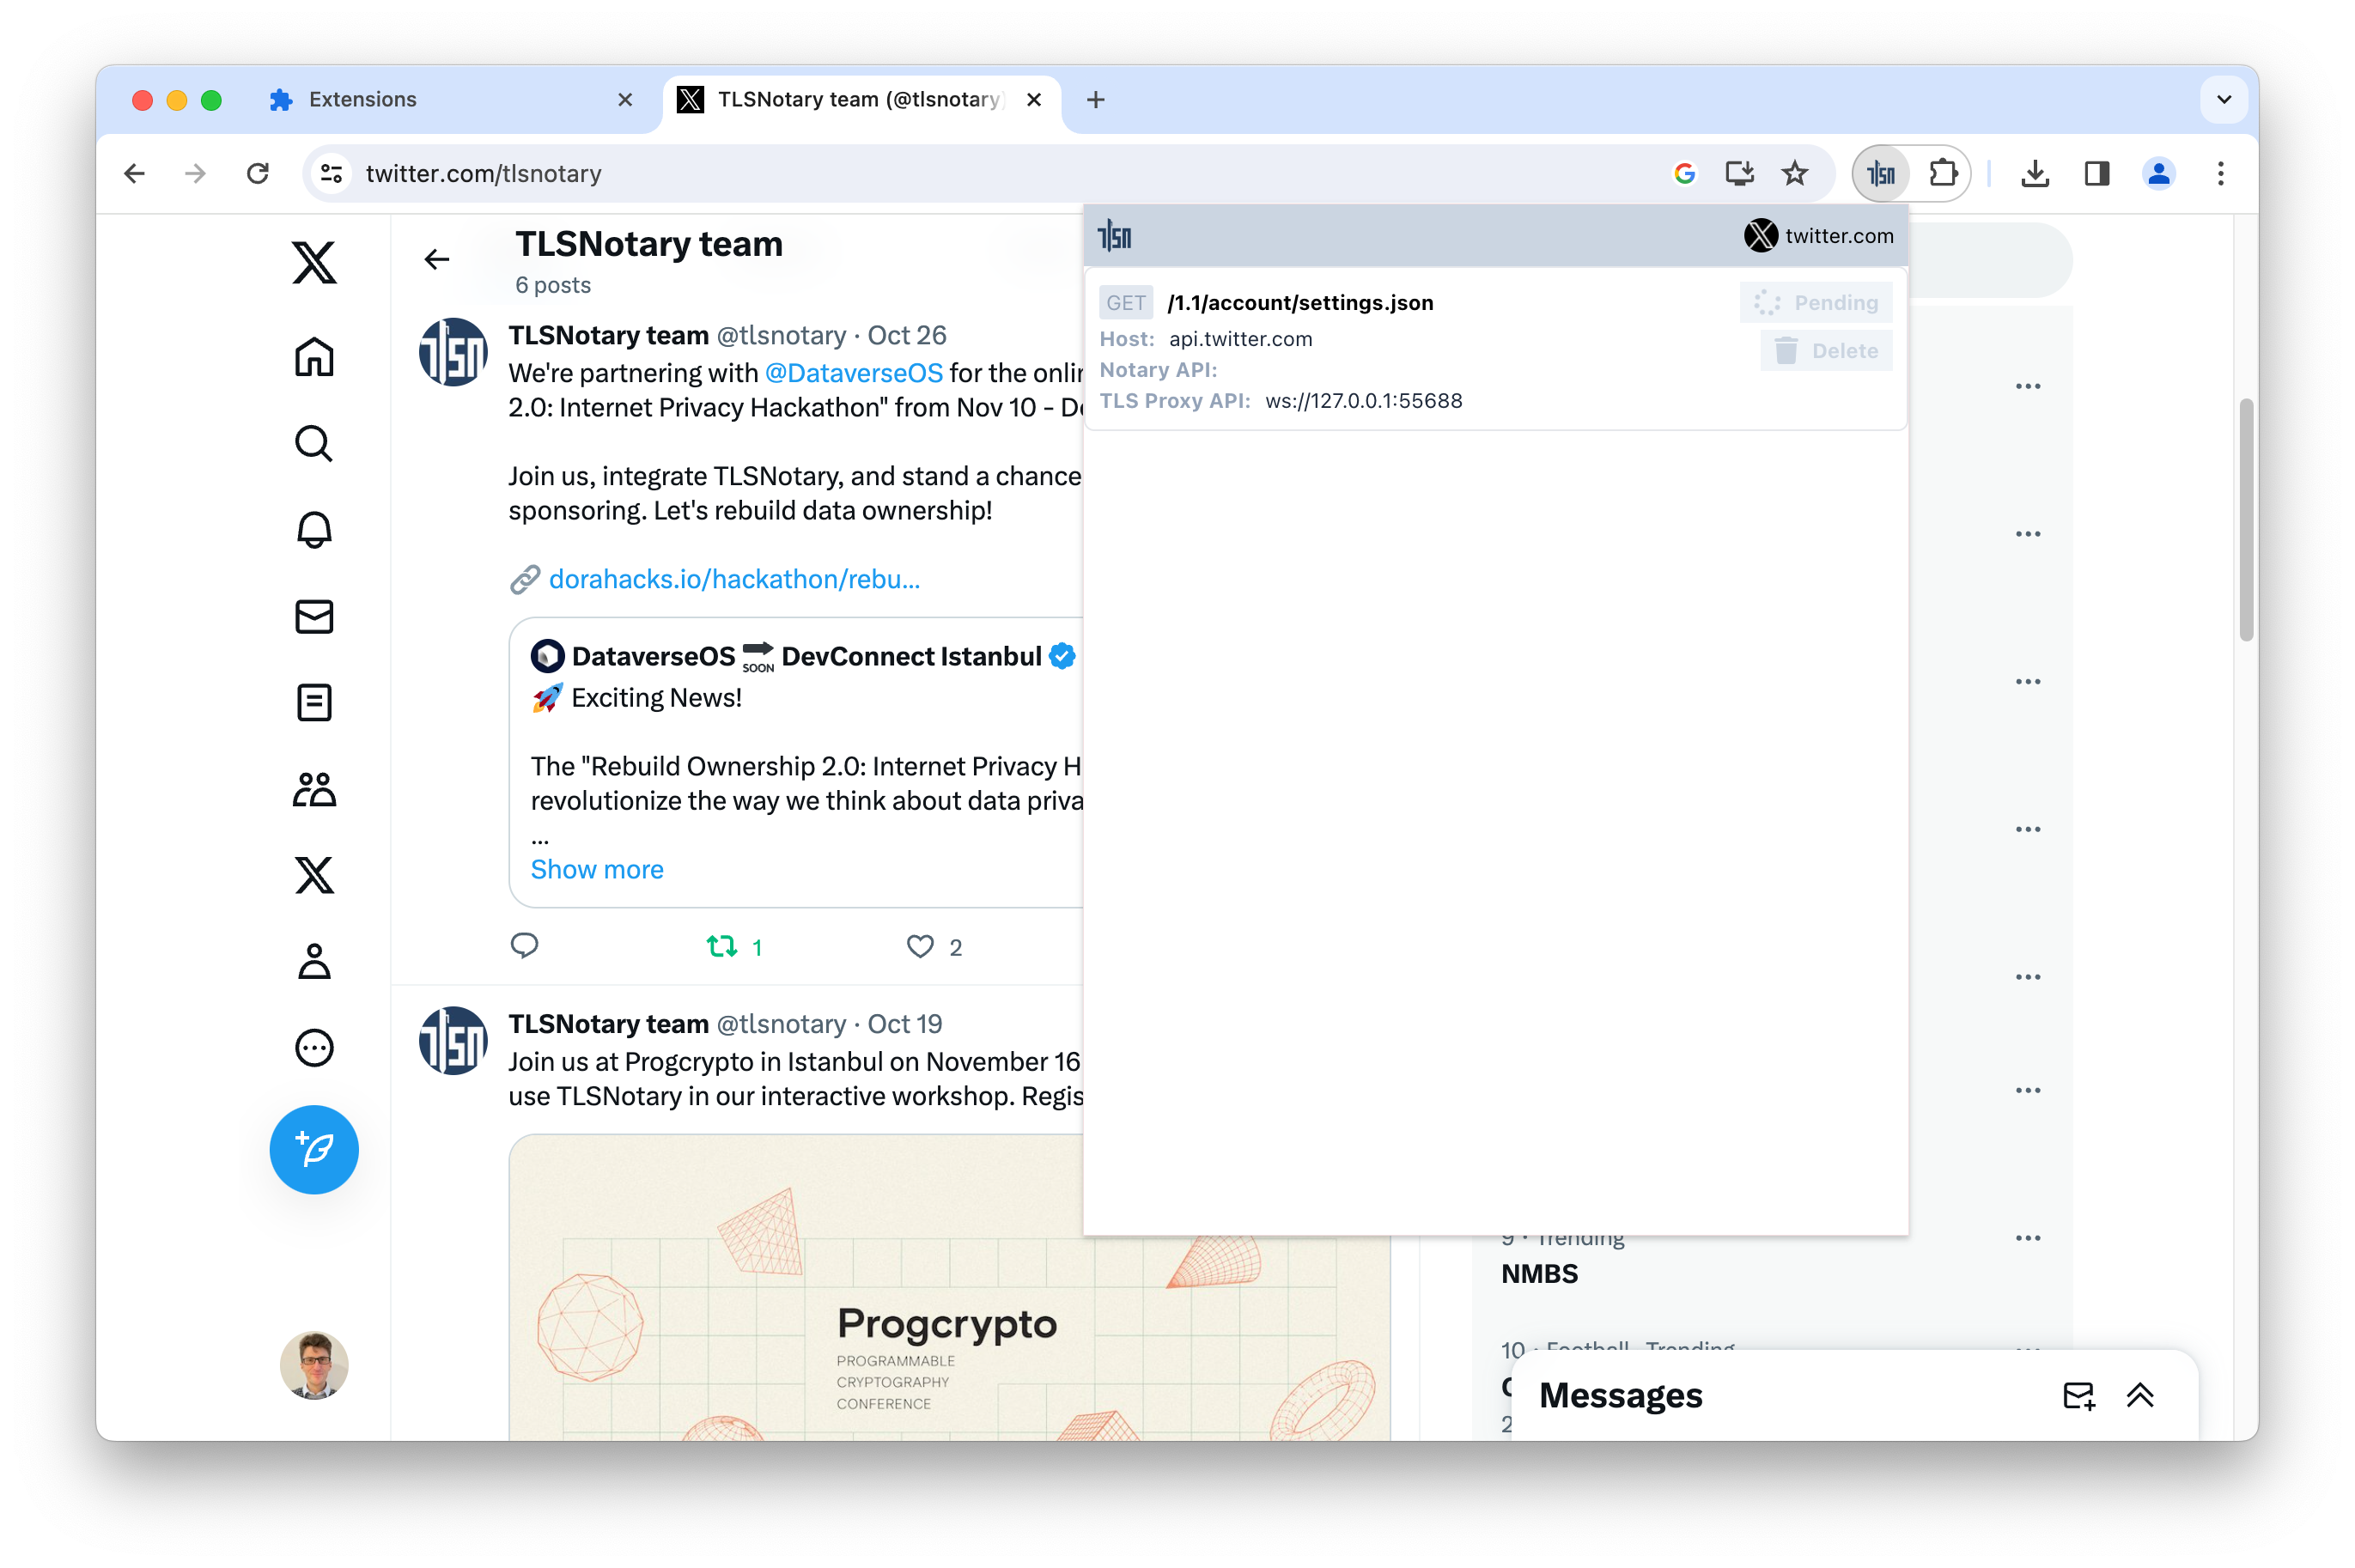
Task: Click the page vertical scrollbar thumb
Action: click(2246, 520)
